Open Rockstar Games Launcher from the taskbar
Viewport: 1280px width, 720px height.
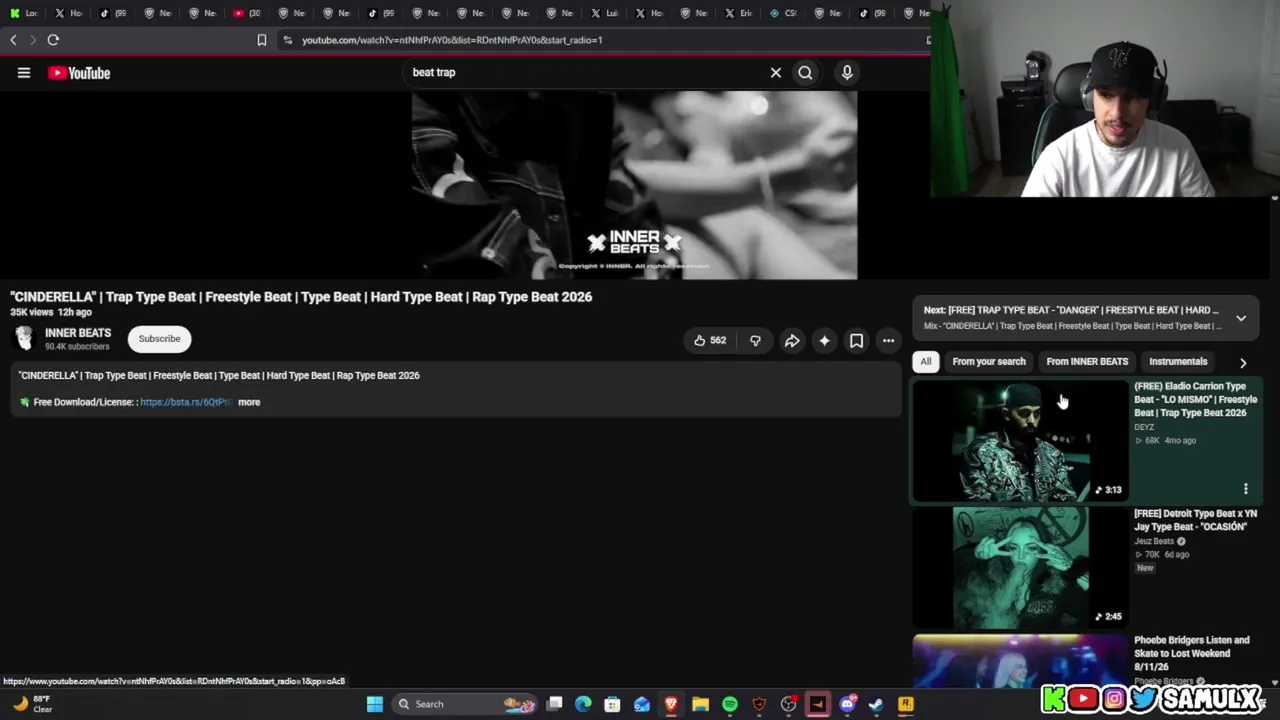tap(905, 704)
